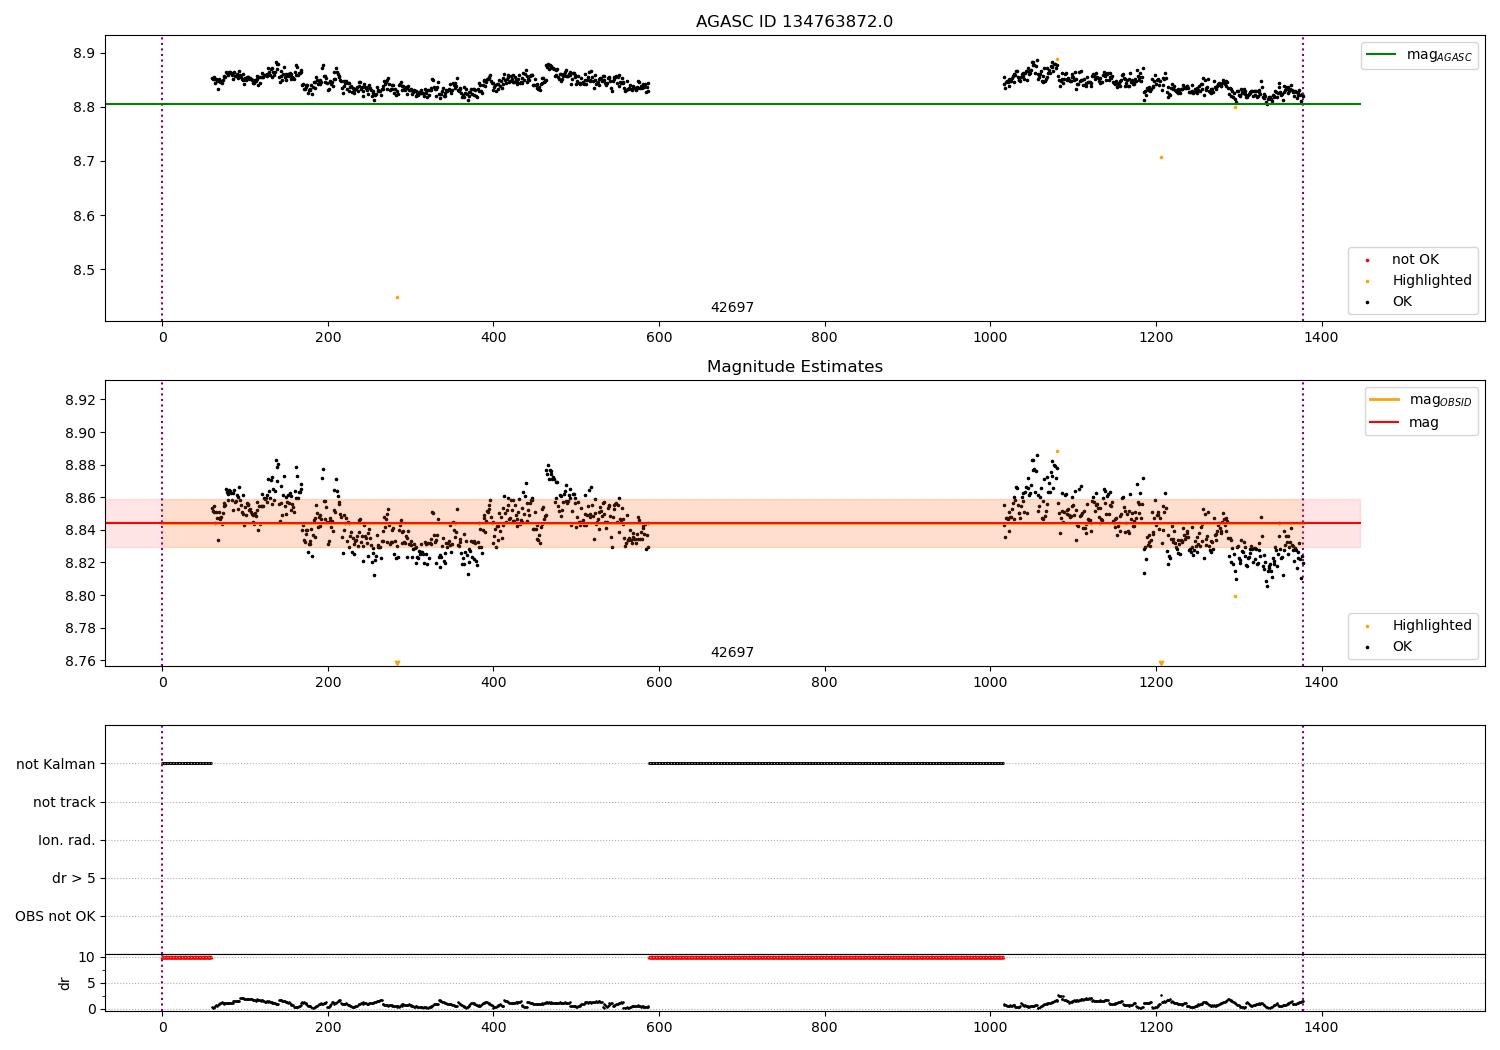The image size is (1500, 1050).
Task: Click the y-axis tick "8.7" in the top plot
Action: coord(83,162)
